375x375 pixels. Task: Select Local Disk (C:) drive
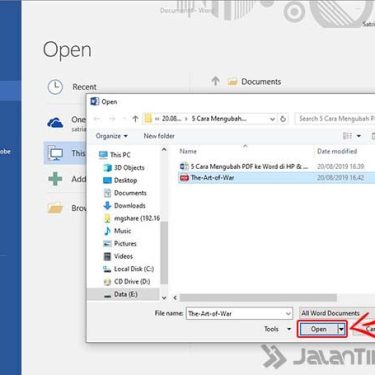click(x=128, y=269)
